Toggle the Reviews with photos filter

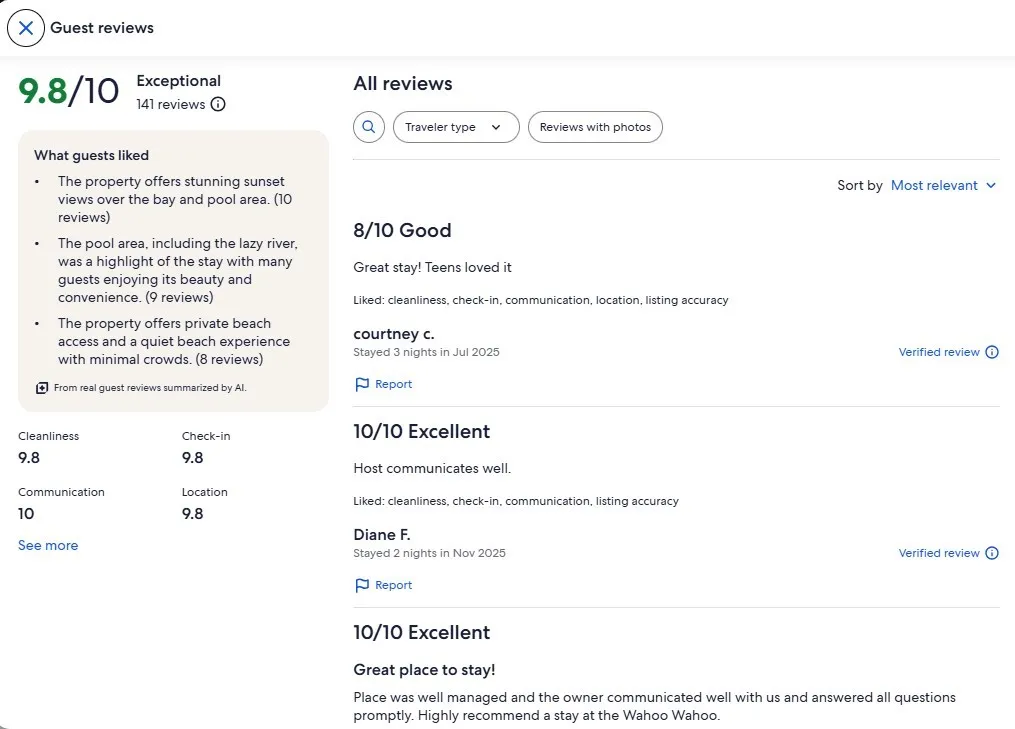click(595, 127)
